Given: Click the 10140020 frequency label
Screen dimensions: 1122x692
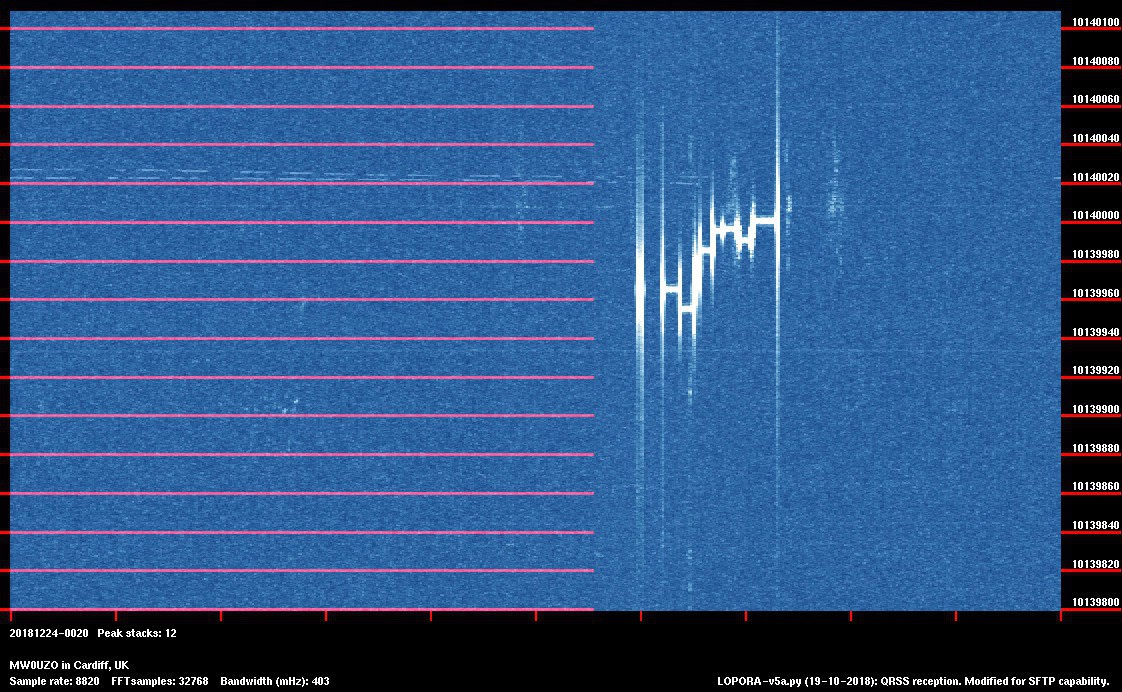Looking at the screenshot, I should pyautogui.click(x=1095, y=177).
